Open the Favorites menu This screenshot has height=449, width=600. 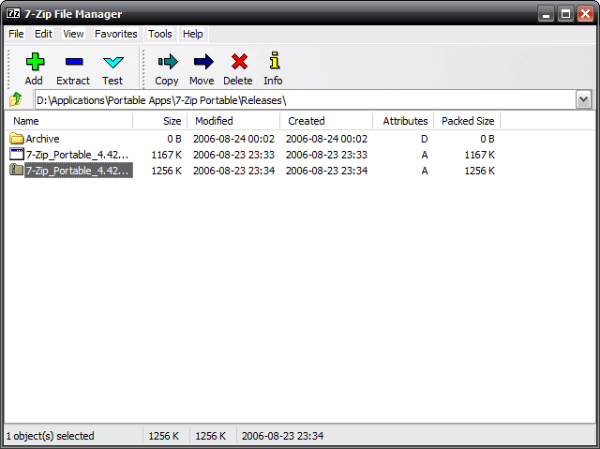pyautogui.click(x=116, y=34)
